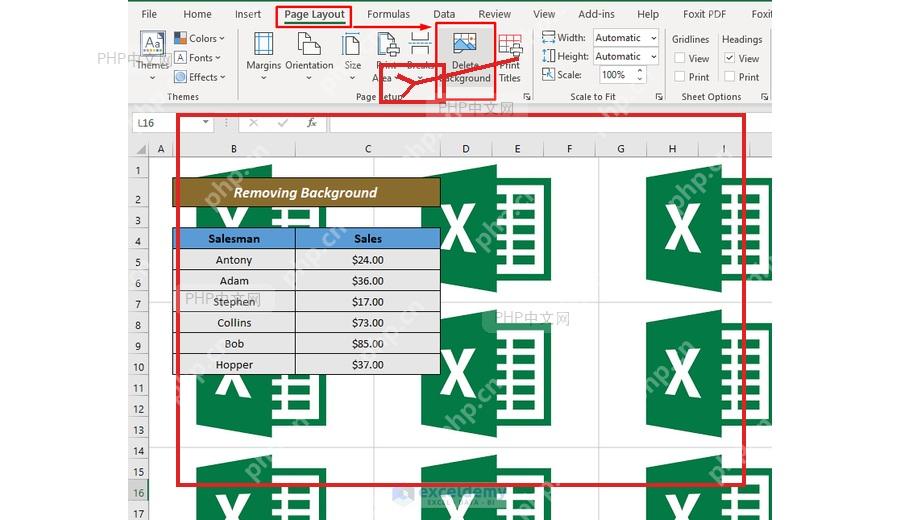
Task: Select the $73.00 cell
Action: tap(368, 323)
